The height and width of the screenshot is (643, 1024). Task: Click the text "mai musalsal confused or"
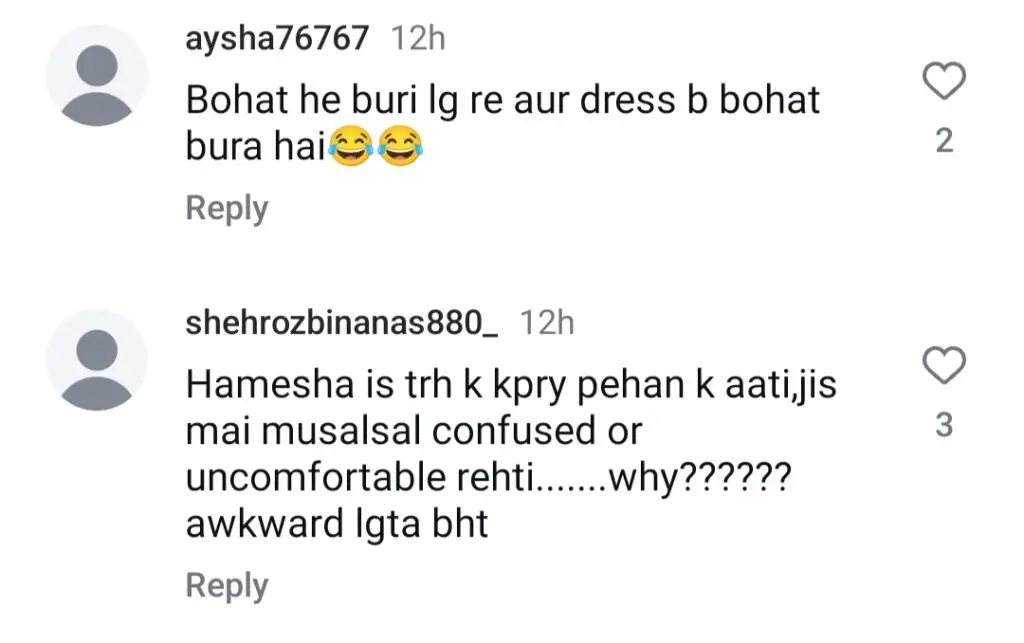pos(413,431)
